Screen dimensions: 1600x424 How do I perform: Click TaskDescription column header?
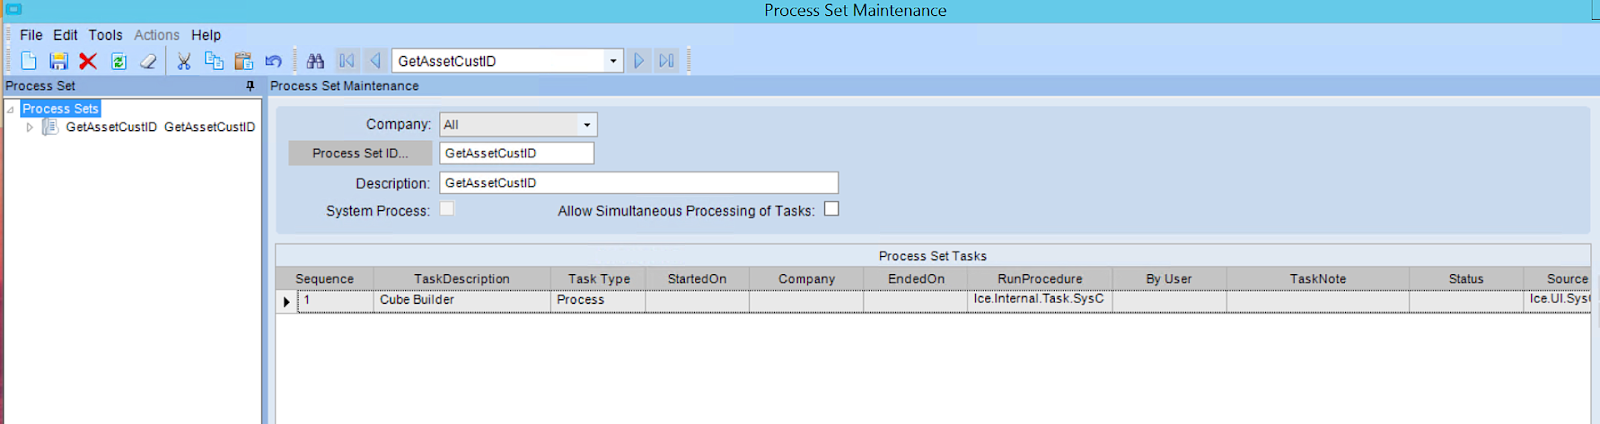pos(462,279)
